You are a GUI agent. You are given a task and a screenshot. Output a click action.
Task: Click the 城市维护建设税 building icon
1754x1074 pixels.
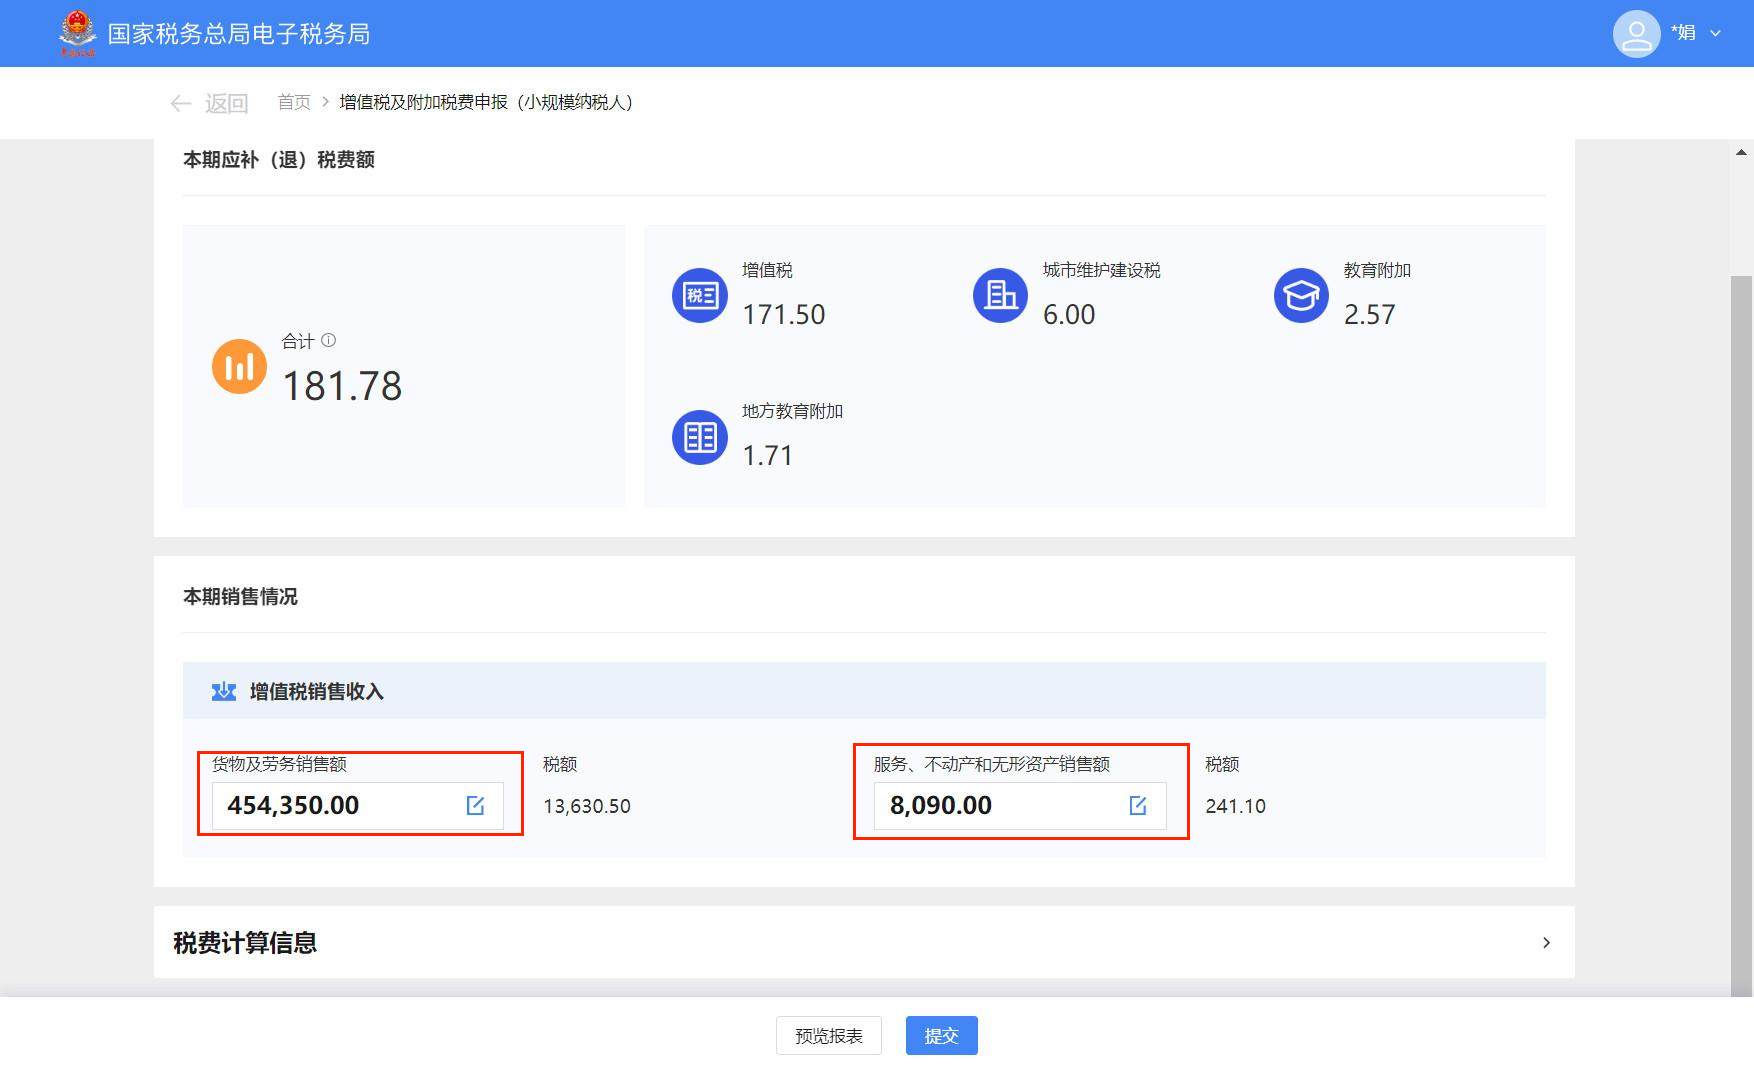[1000, 295]
